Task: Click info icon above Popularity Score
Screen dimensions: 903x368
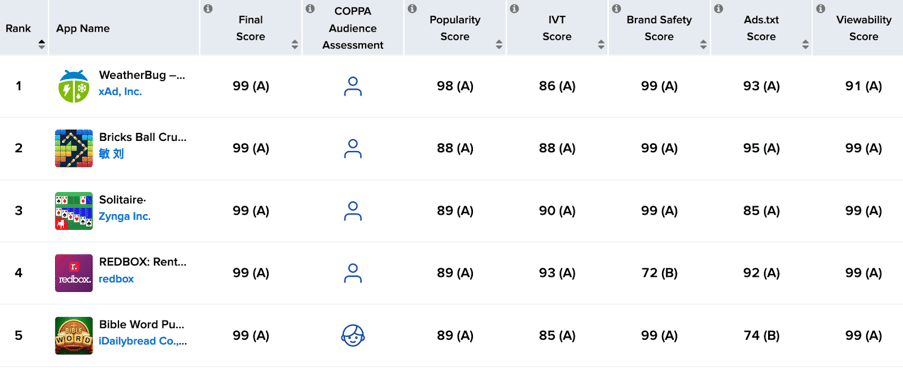Action: (413, 9)
